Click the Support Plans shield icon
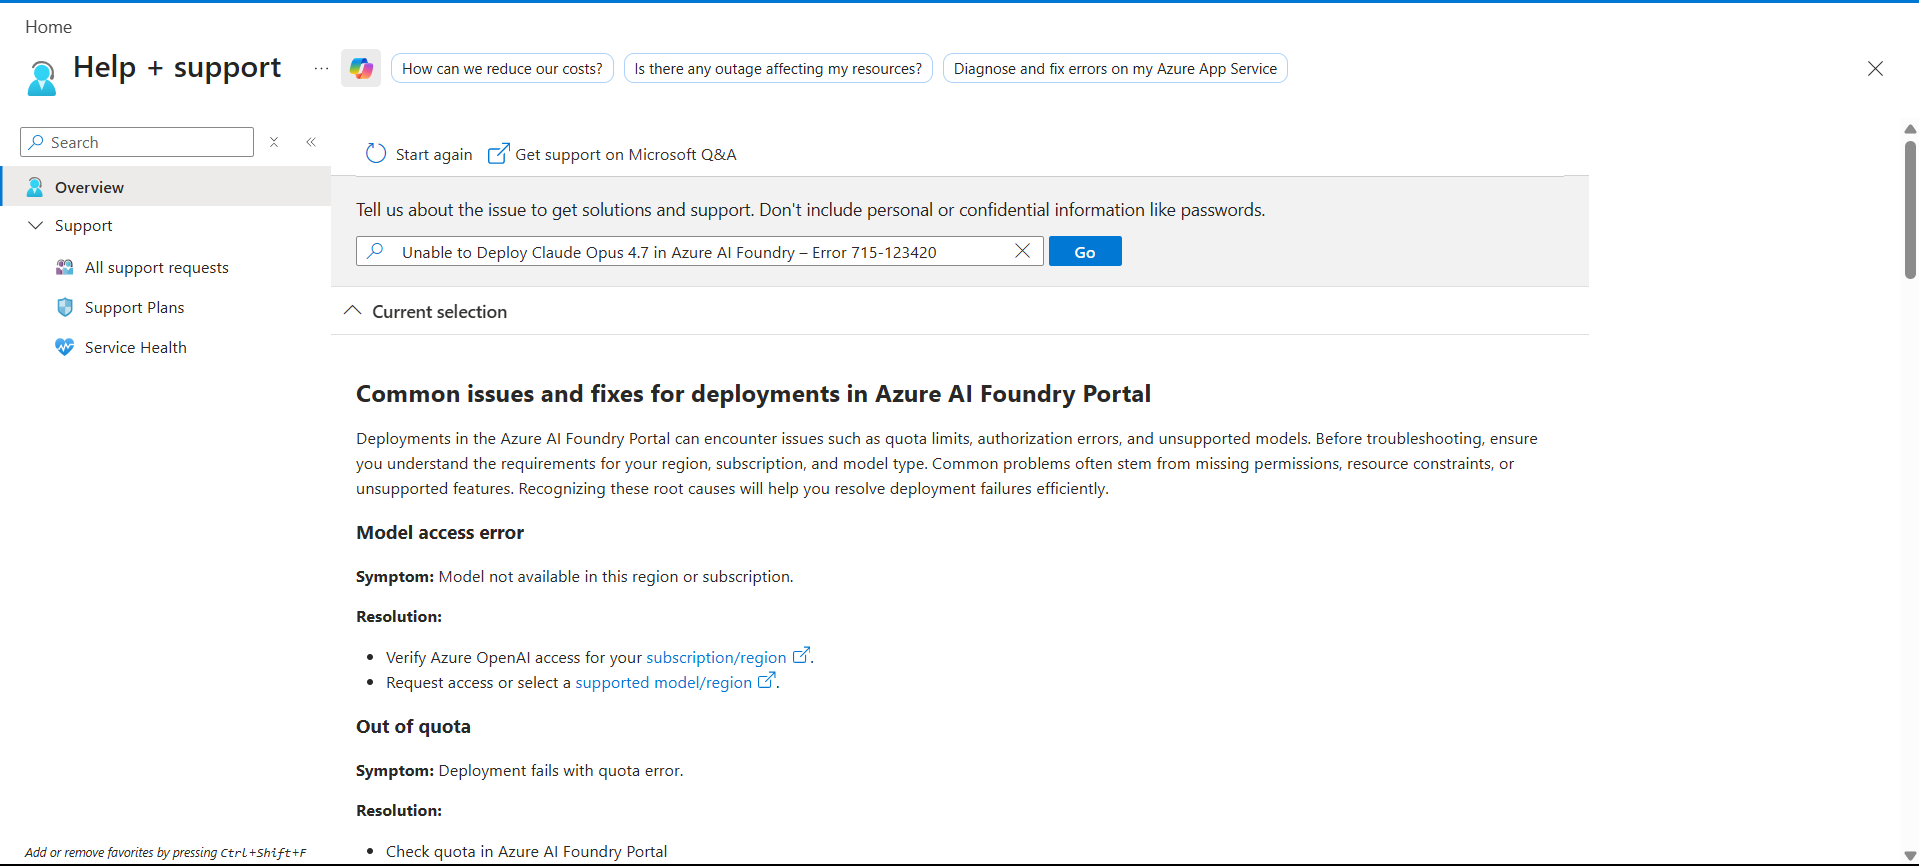The width and height of the screenshot is (1919, 866). click(x=65, y=307)
